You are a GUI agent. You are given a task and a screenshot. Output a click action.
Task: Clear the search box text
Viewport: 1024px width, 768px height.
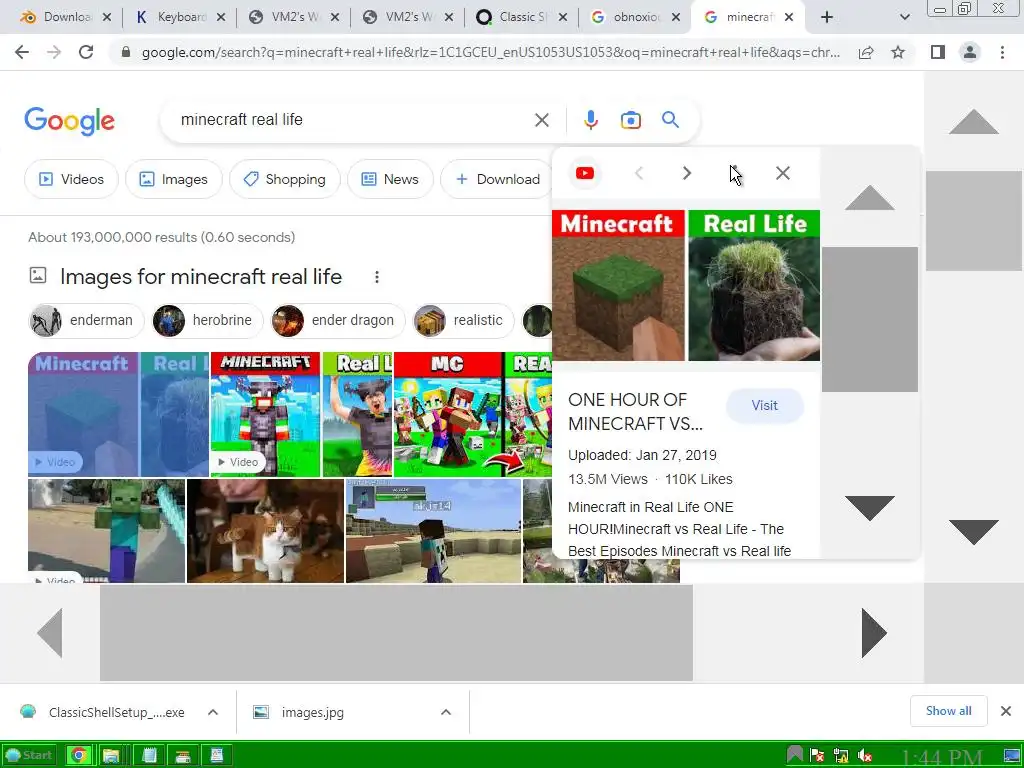[x=541, y=120]
